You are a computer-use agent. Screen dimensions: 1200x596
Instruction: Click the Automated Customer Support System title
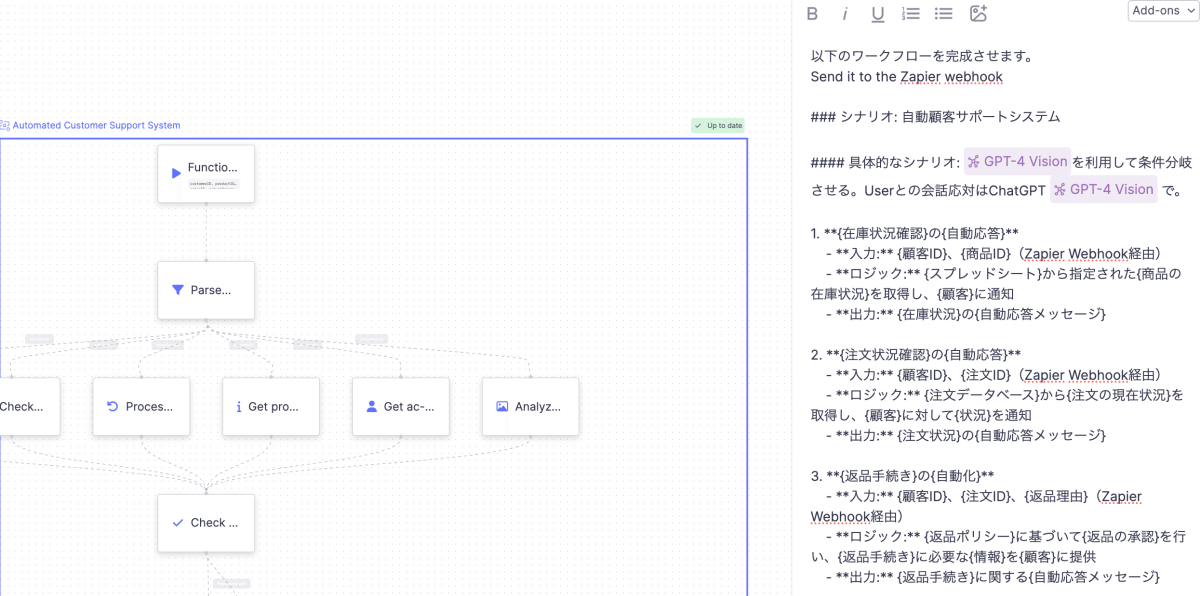(96, 126)
